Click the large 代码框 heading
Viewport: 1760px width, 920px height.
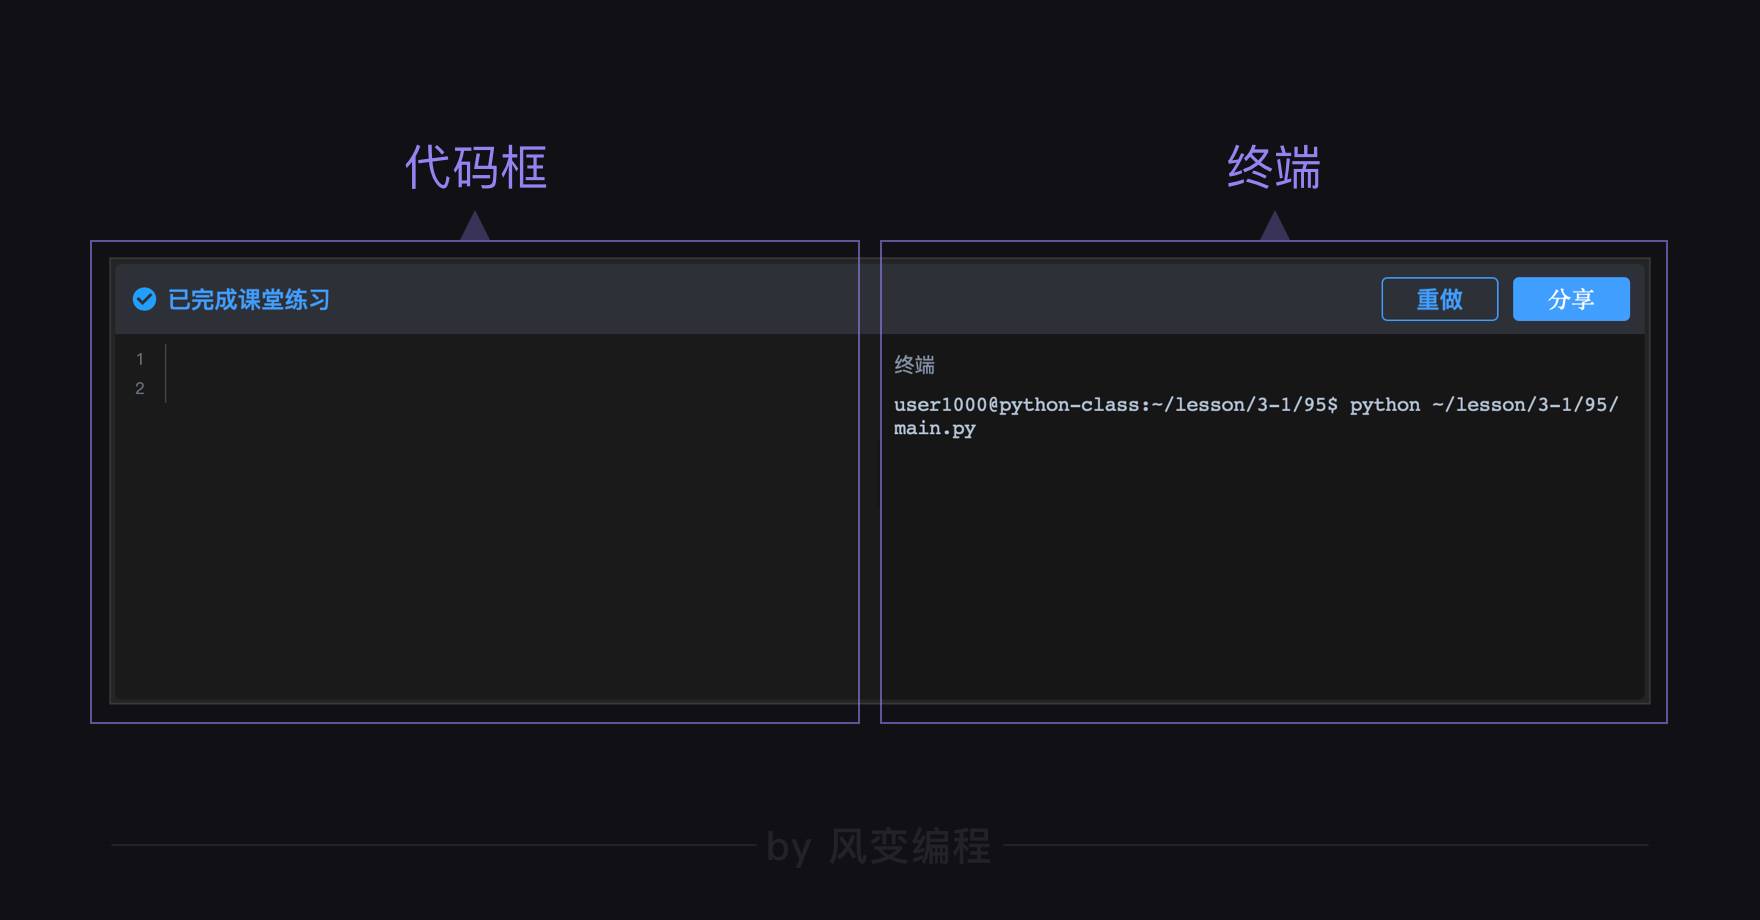pyautogui.click(x=475, y=167)
